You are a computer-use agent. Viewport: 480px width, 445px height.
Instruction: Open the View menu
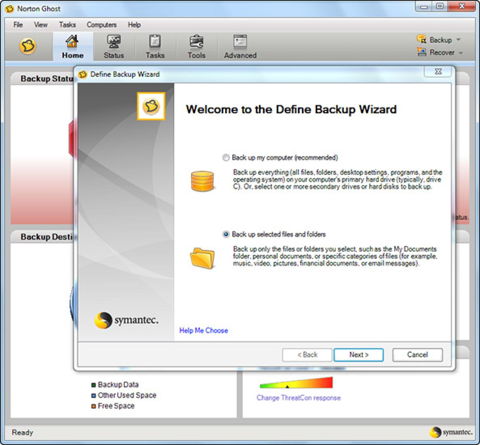[x=41, y=25]
